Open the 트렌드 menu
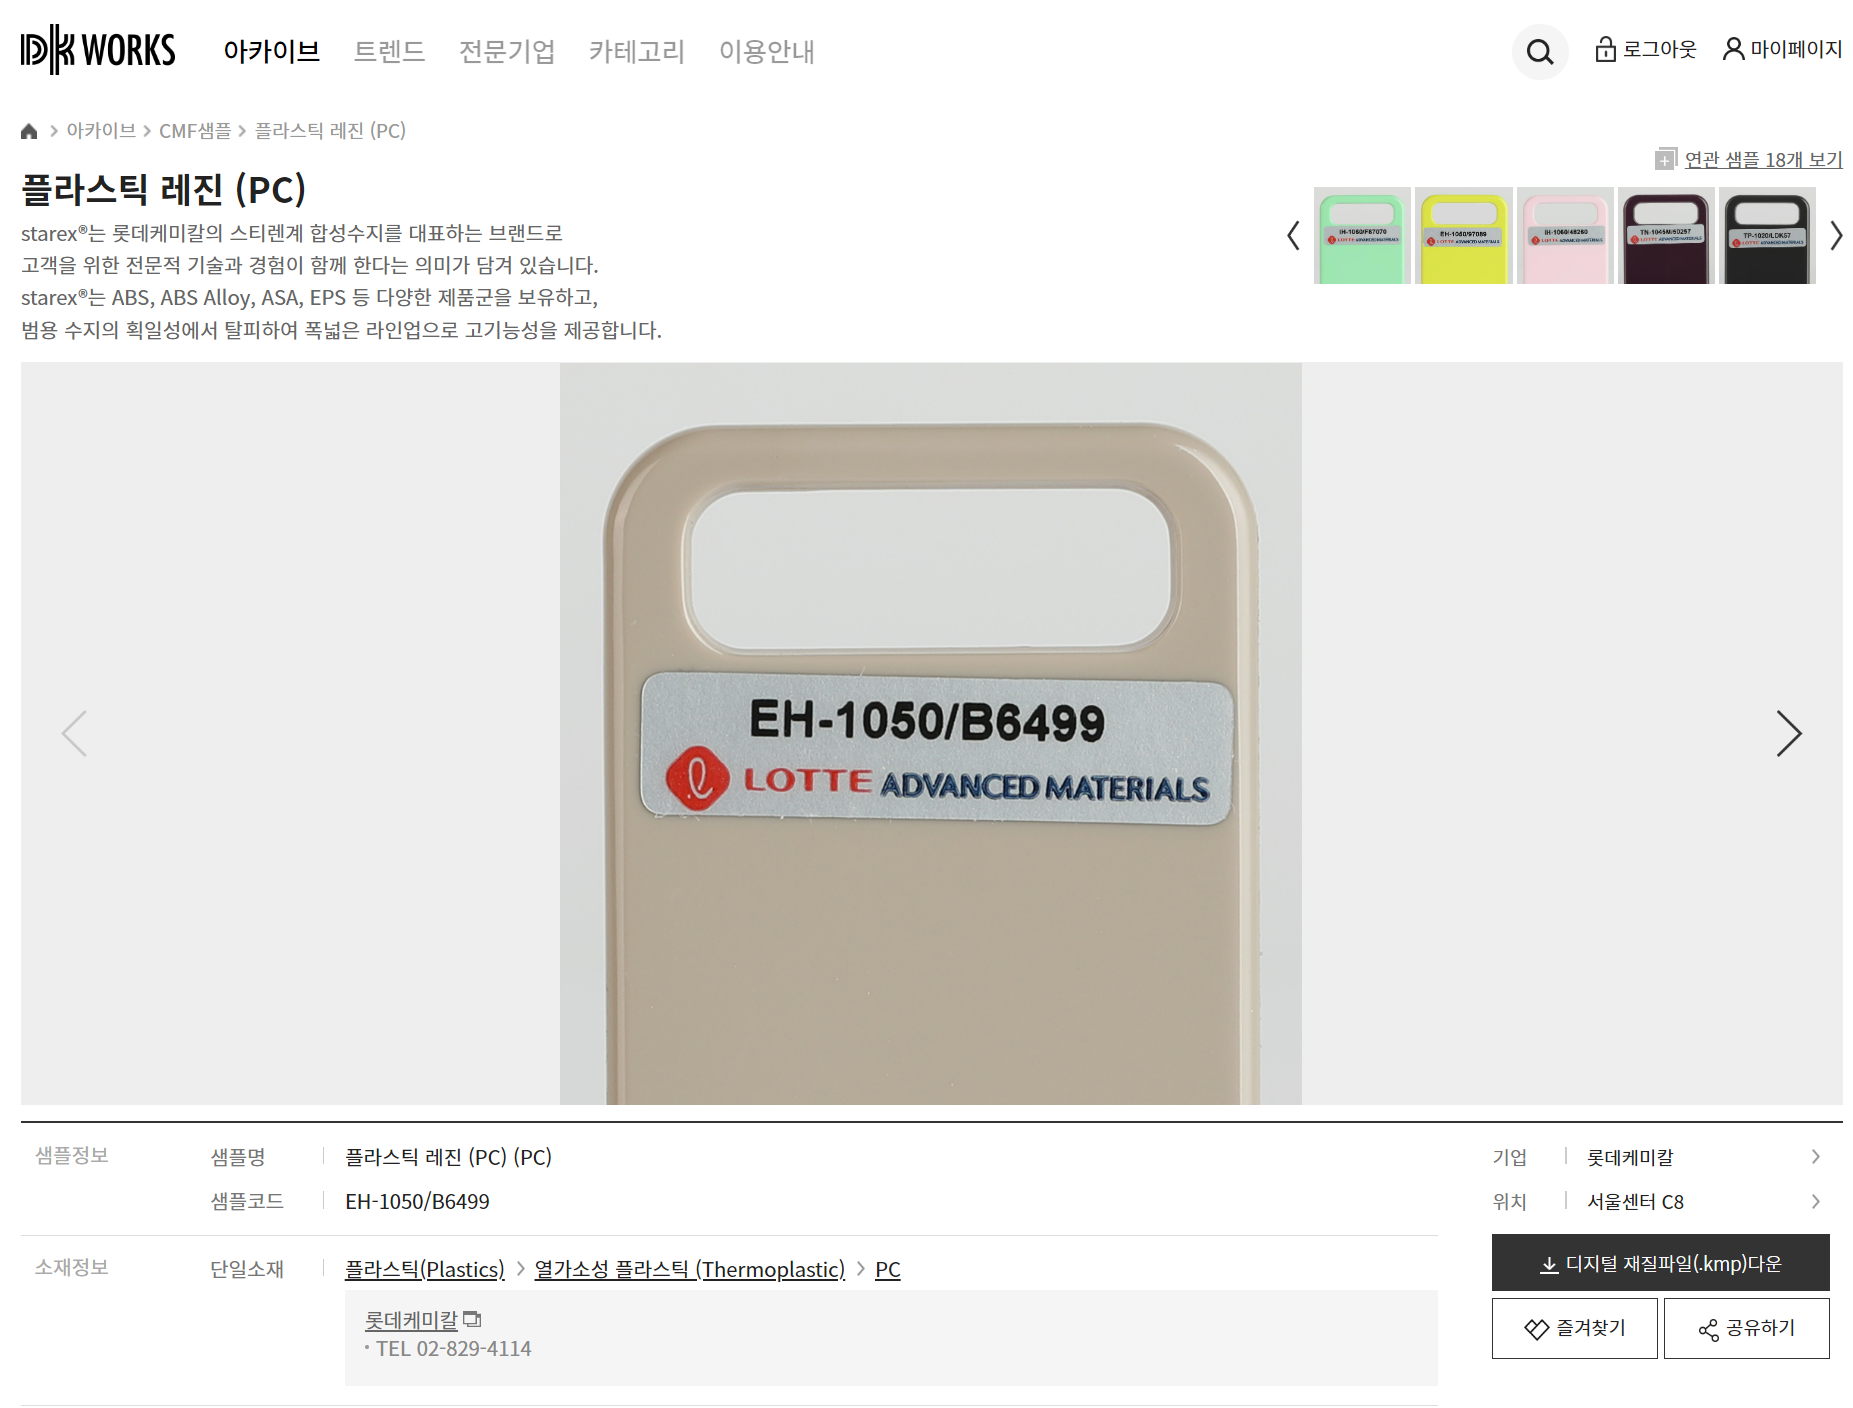The height and width of the screenshot is (1408, 1853). tap(389, 51)
